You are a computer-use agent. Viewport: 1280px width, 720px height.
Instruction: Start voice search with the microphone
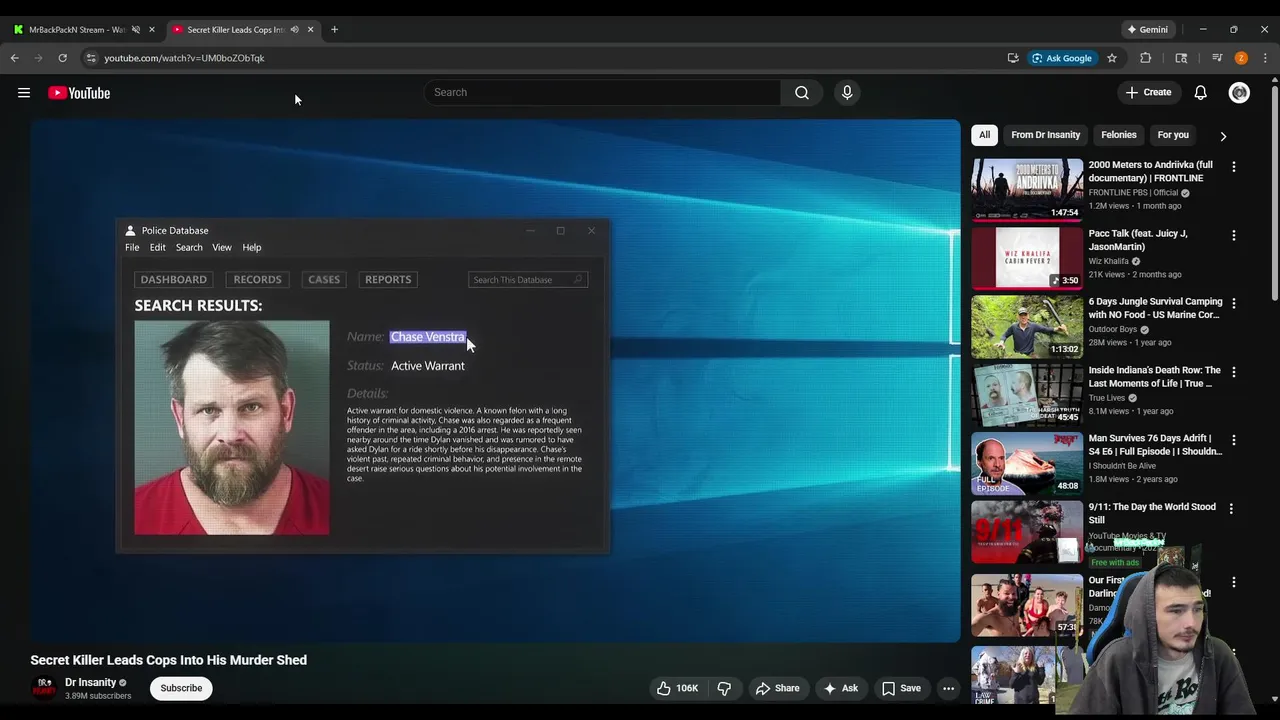(x=847, y=92)
